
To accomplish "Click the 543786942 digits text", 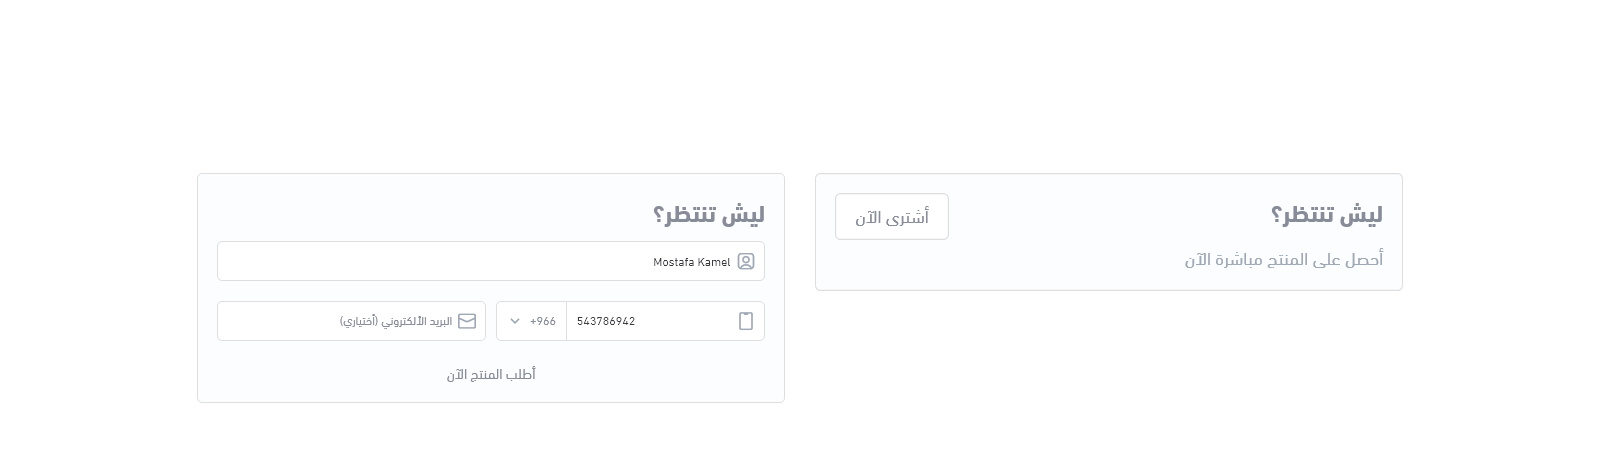I will tap(606, 321).
